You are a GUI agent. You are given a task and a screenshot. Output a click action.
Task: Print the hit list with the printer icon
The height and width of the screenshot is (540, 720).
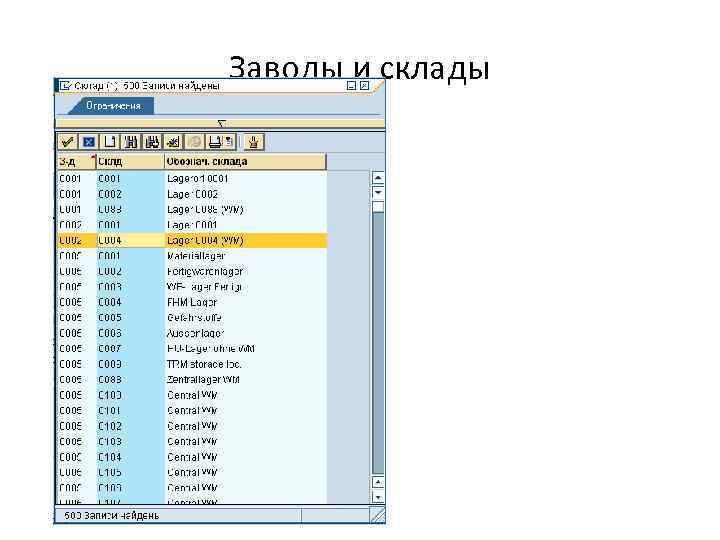pos(214,142)
